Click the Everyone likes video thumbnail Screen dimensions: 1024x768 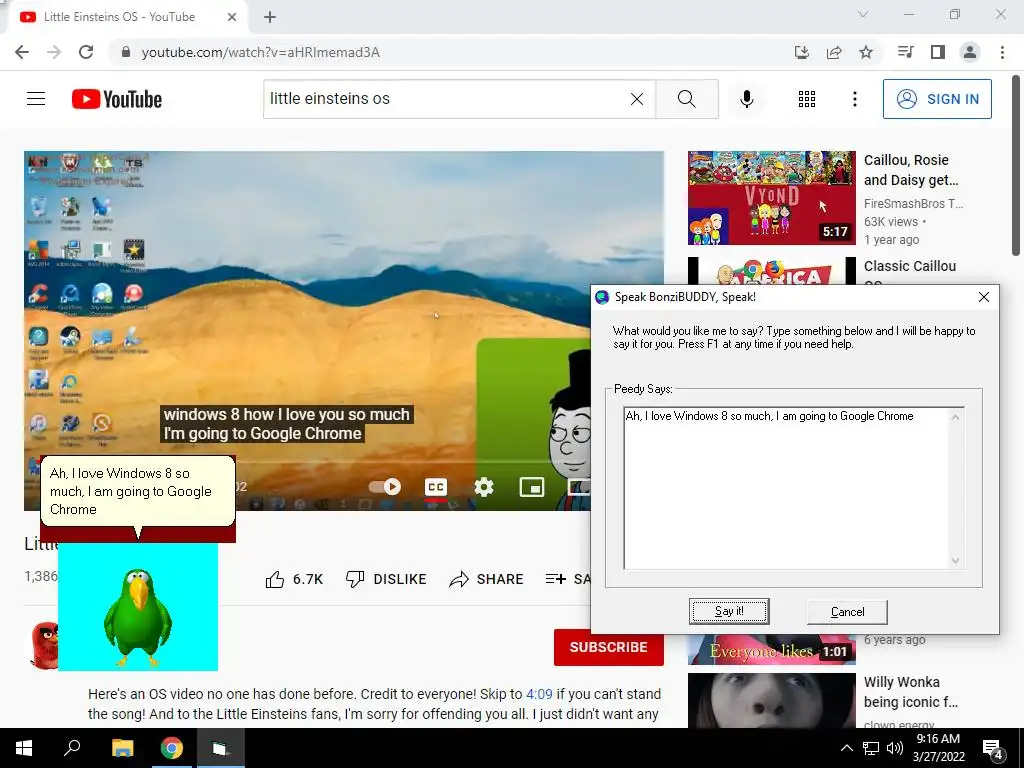[x=771, y=650]
